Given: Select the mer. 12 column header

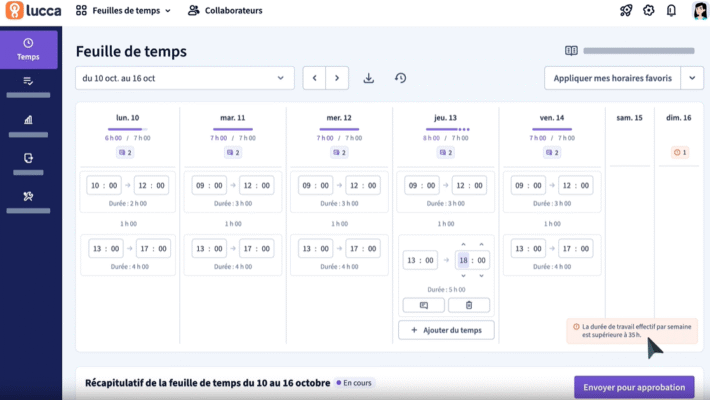Looking at the screenshot, I should (339, 118).
